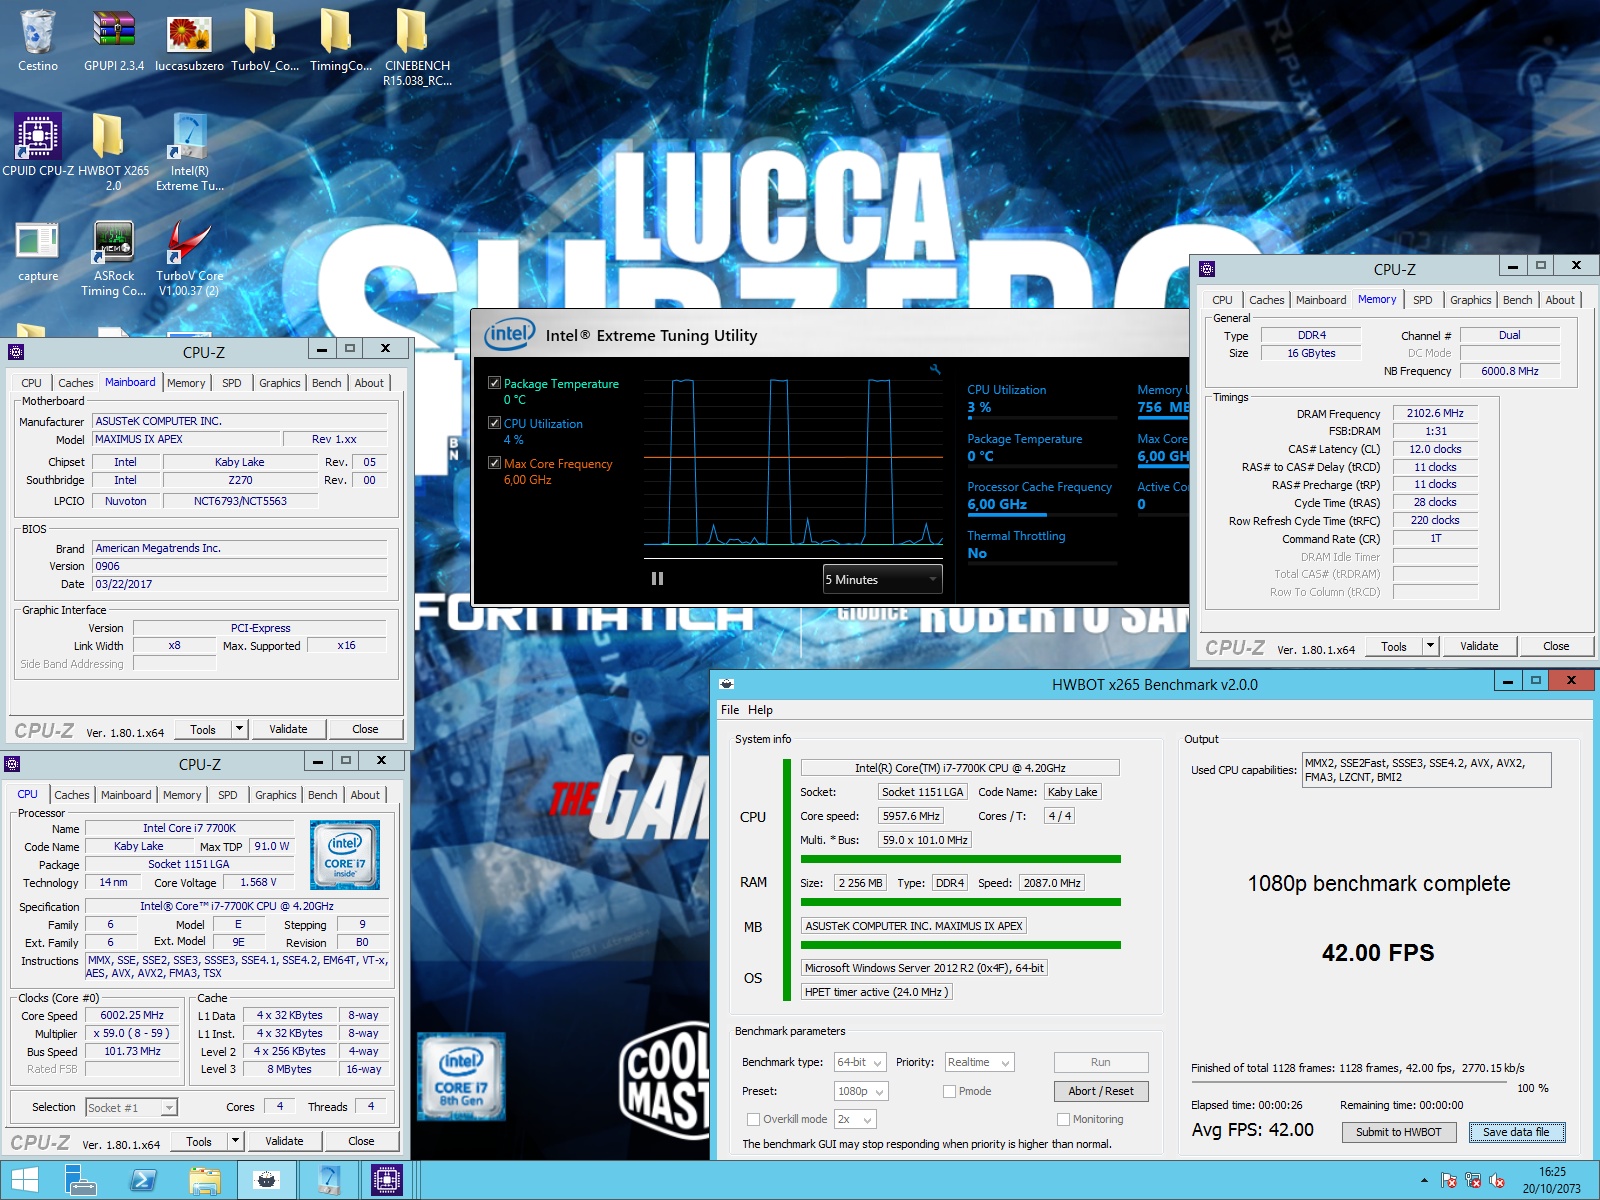Click the Used CPU capabilities text box
The width and height of the screenshot is (1600, 1200).
pos(1426,770)
